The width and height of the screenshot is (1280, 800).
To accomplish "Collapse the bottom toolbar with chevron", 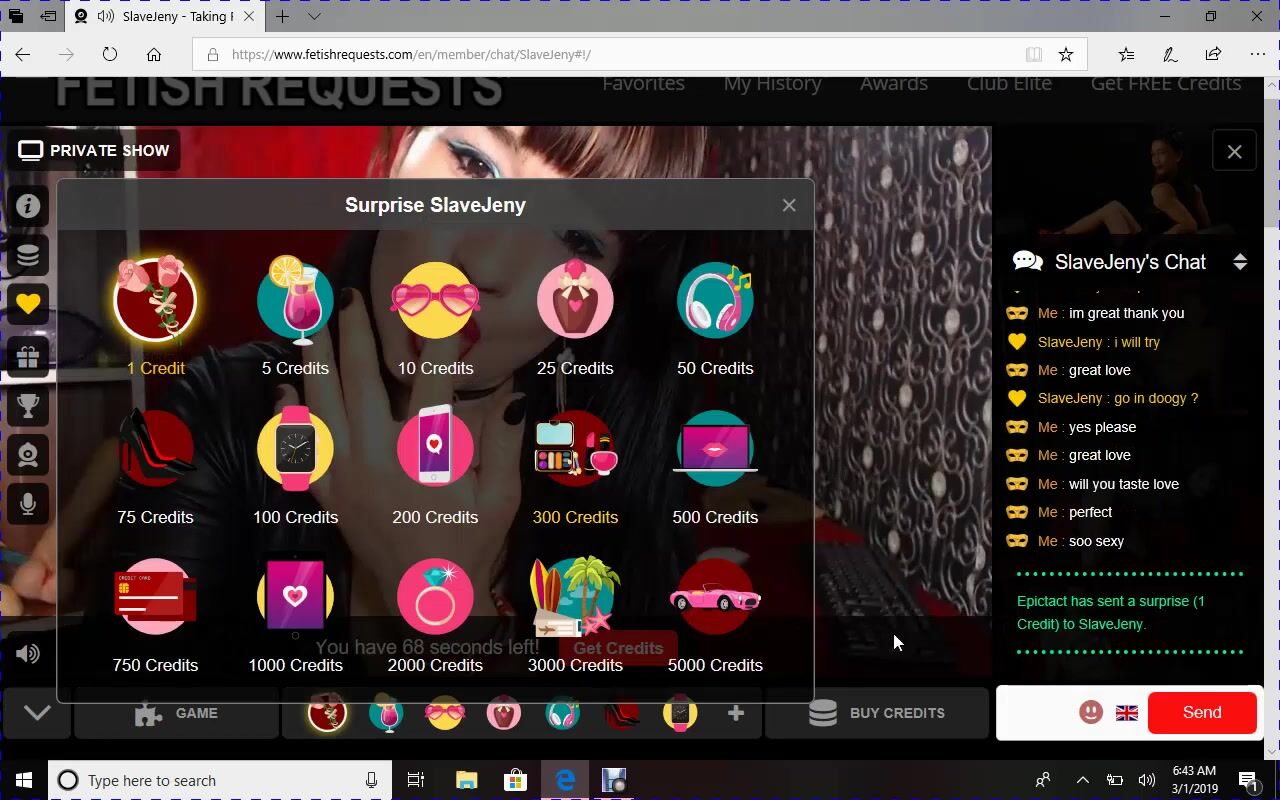I will (x=37, y=713).
